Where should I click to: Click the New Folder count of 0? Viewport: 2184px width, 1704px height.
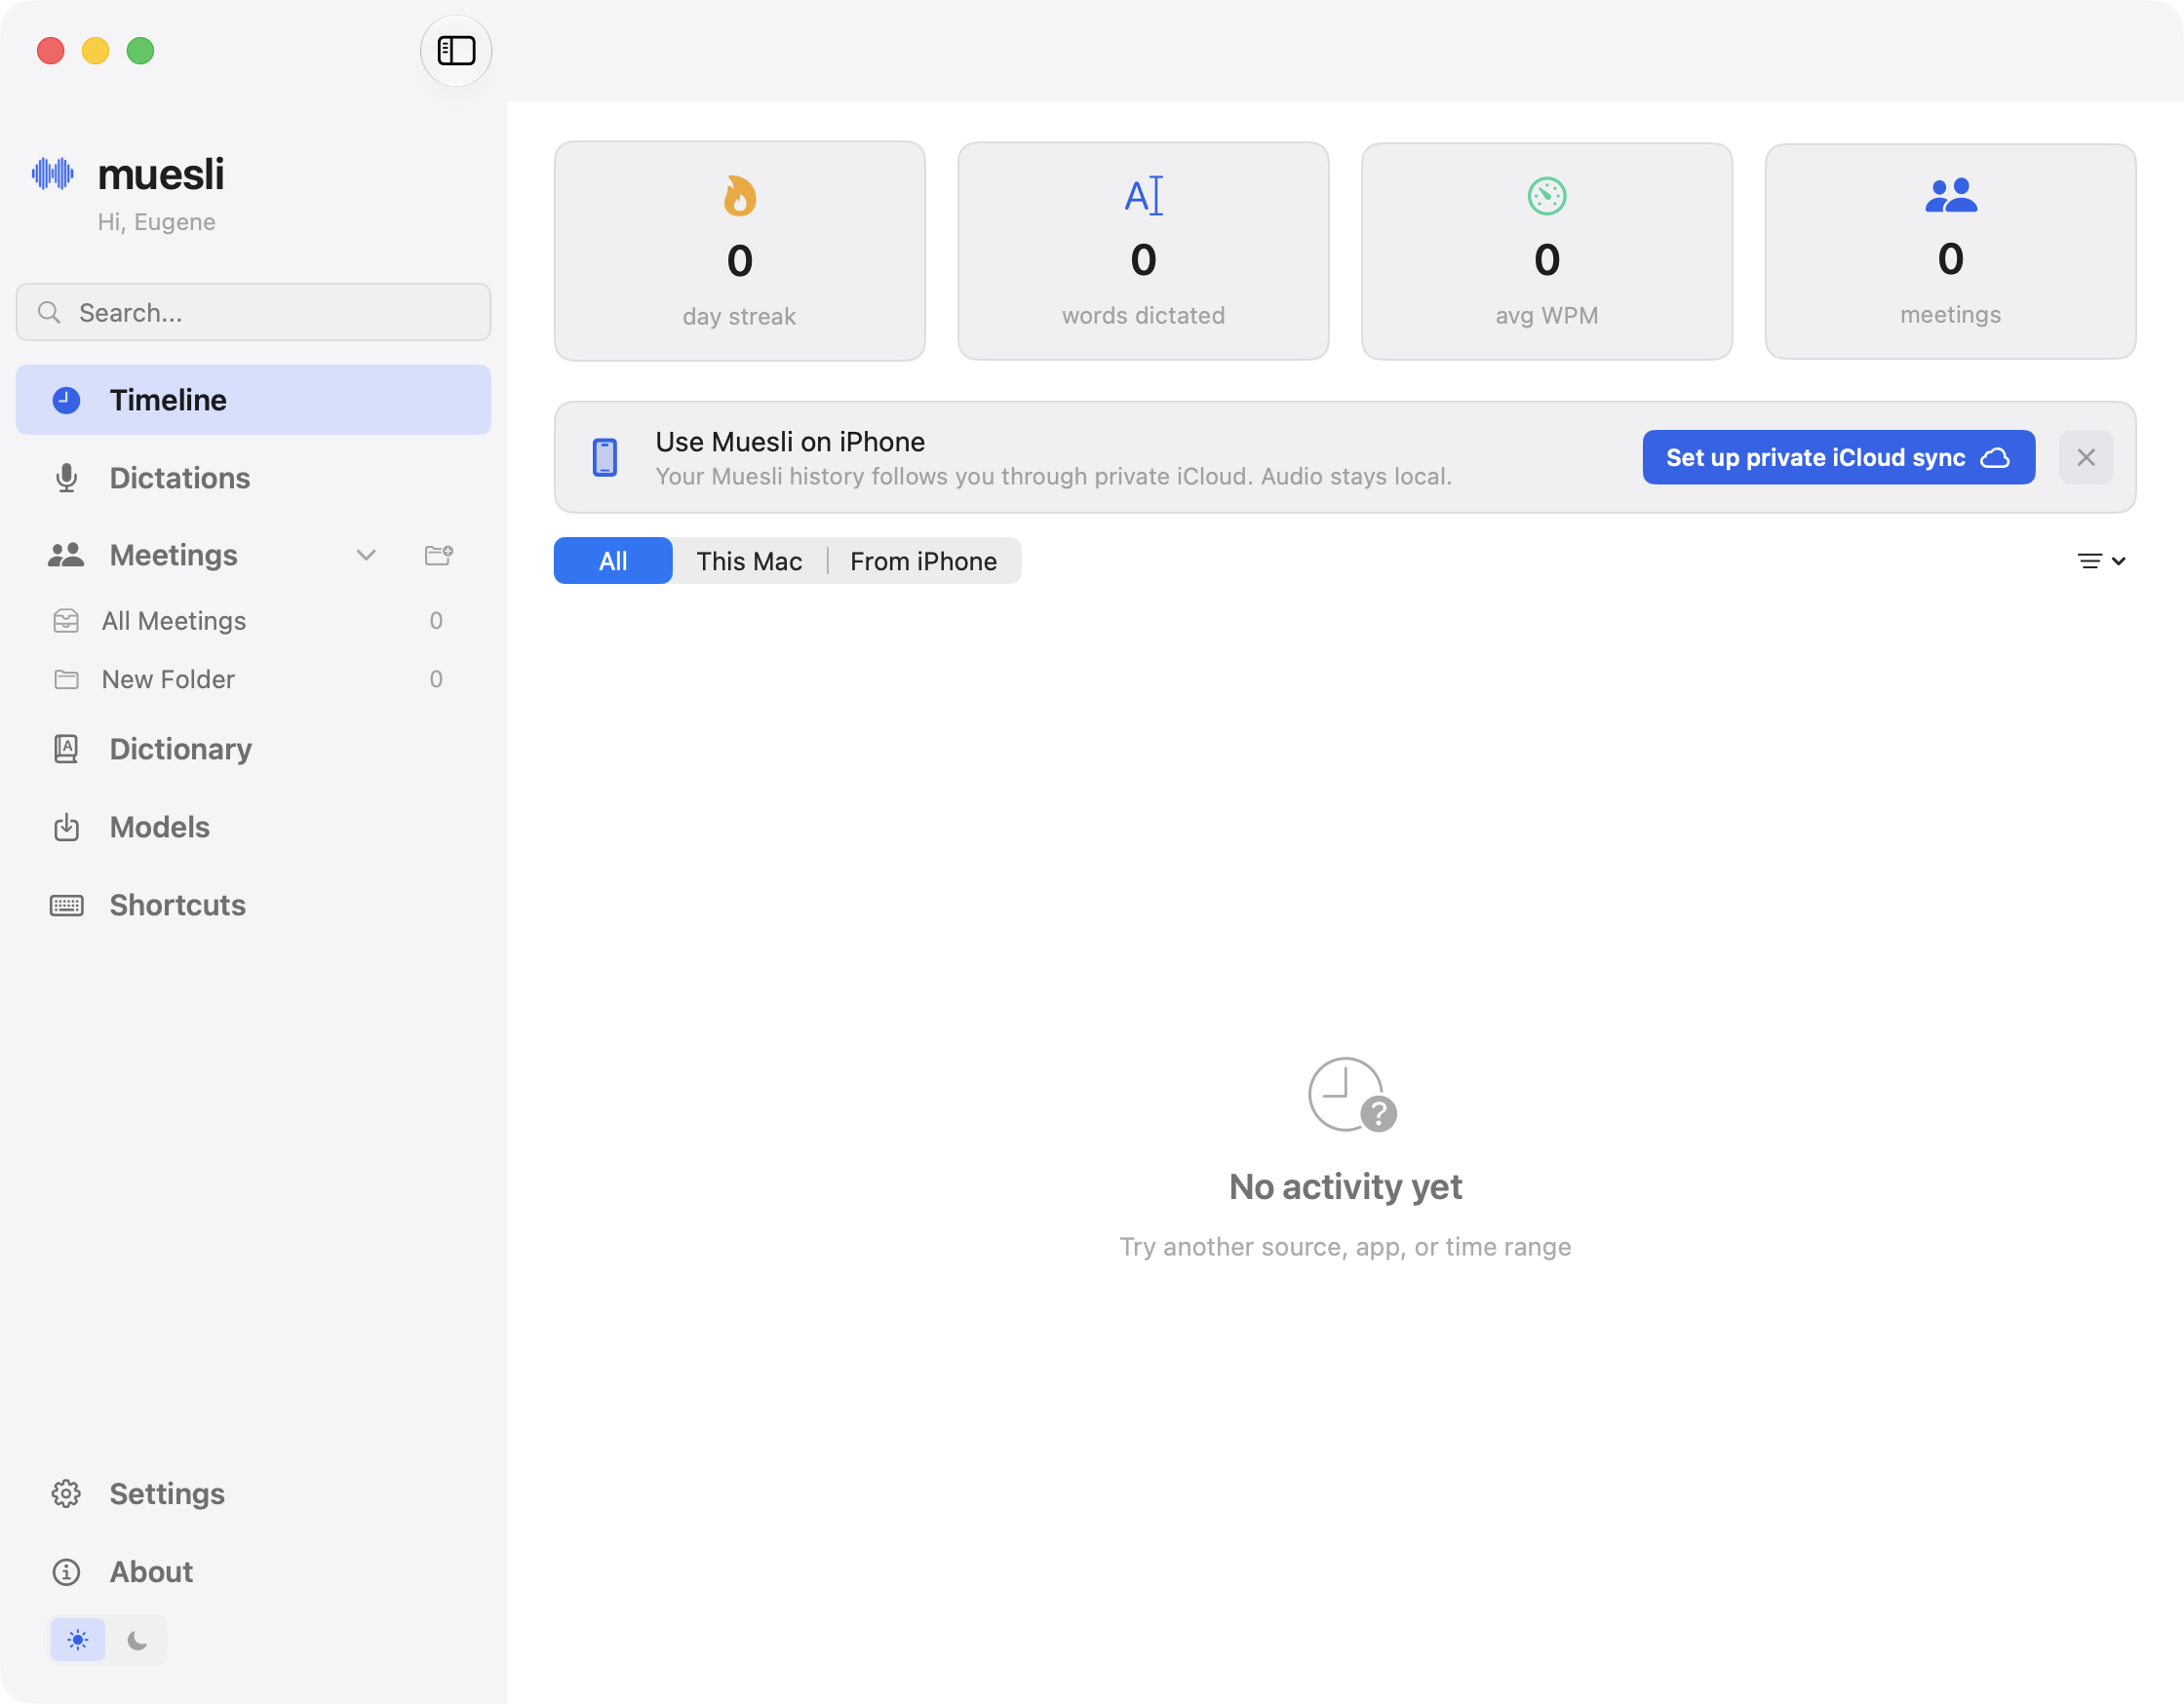(436, 680)
